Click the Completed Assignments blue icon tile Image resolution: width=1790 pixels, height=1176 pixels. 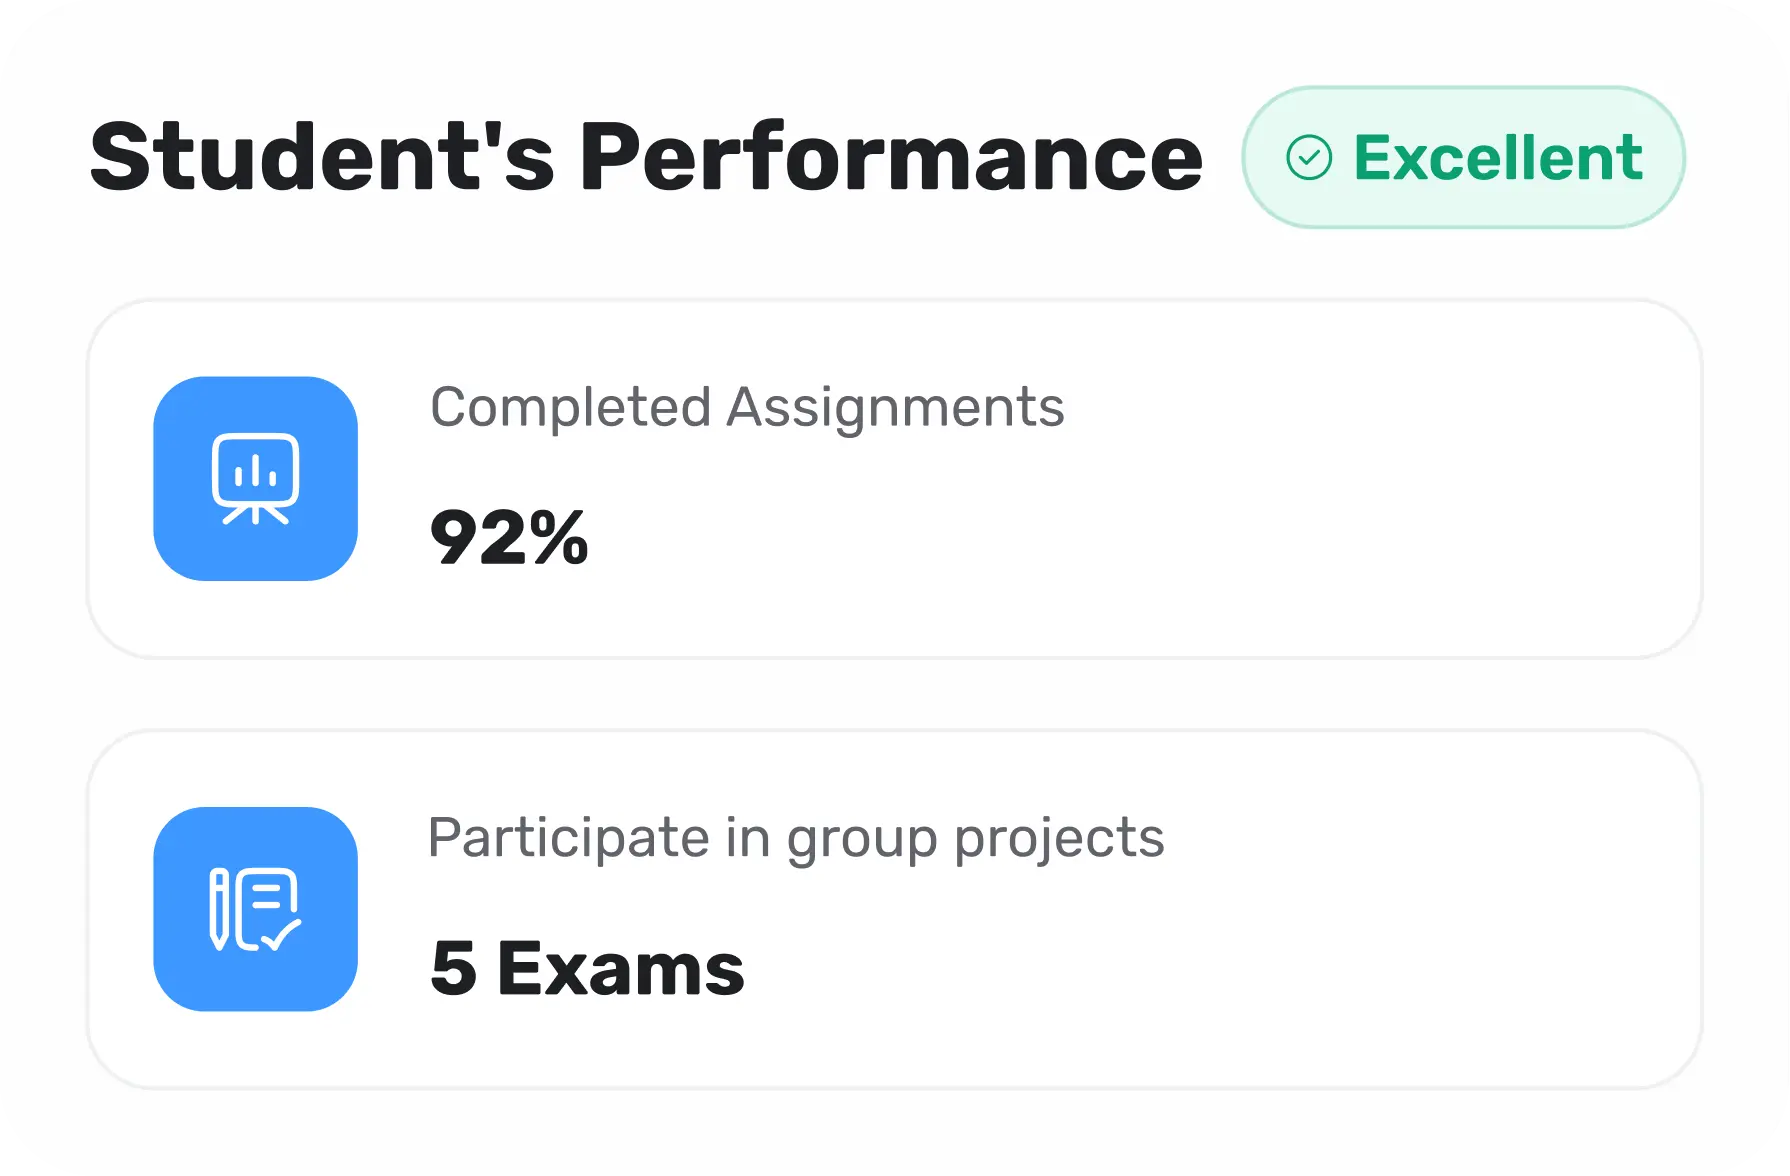coord(256,479)
